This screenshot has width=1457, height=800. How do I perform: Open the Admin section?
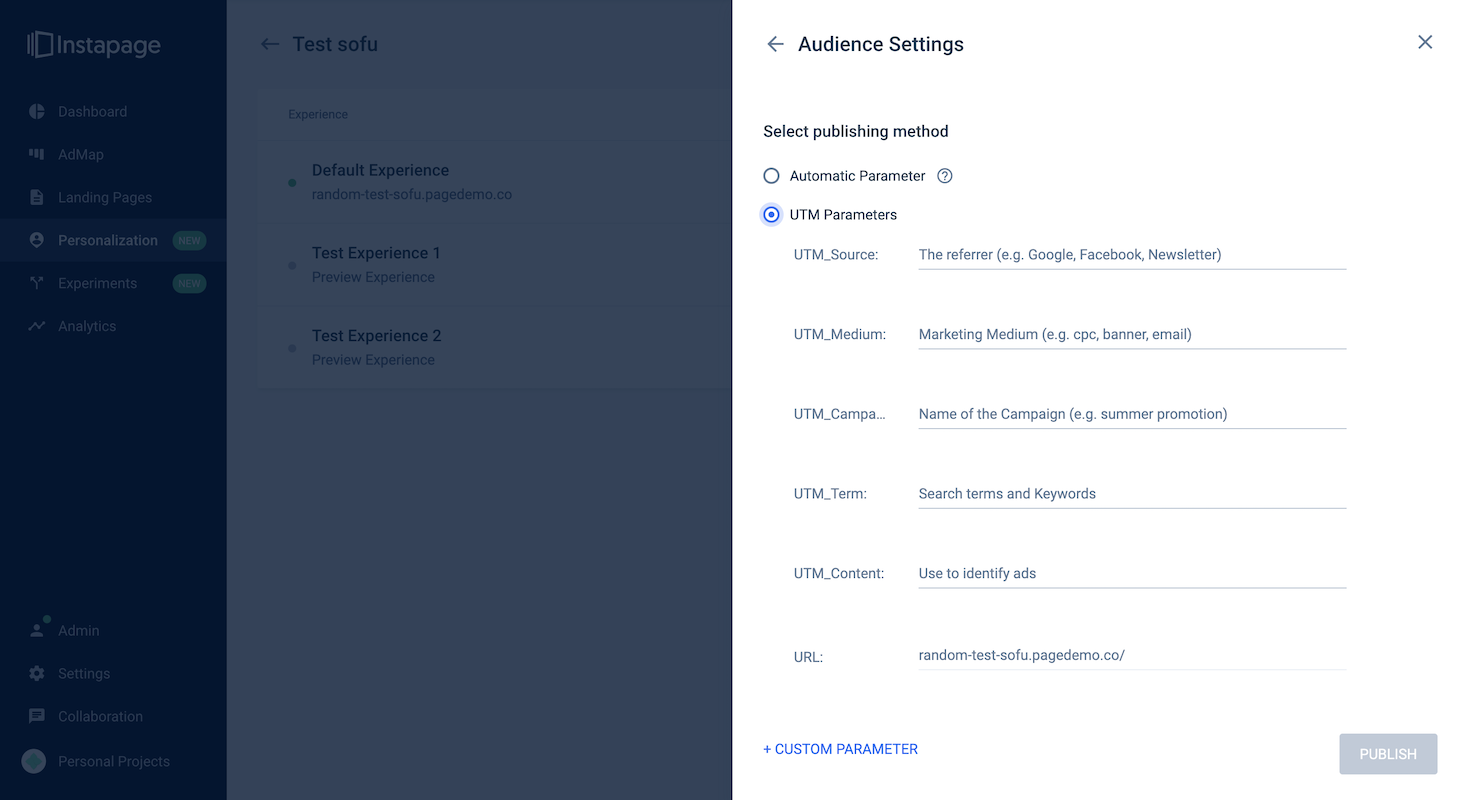coord(80,630)
